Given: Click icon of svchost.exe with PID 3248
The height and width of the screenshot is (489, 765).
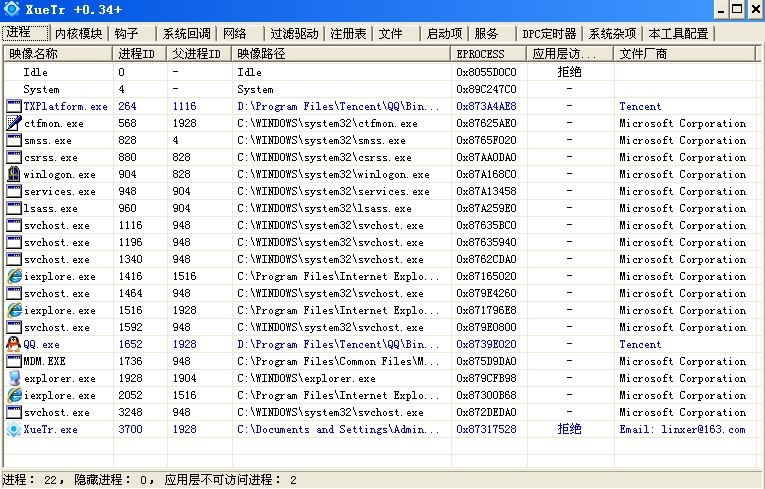Looking at the screenshot, I should coord(14,412).
